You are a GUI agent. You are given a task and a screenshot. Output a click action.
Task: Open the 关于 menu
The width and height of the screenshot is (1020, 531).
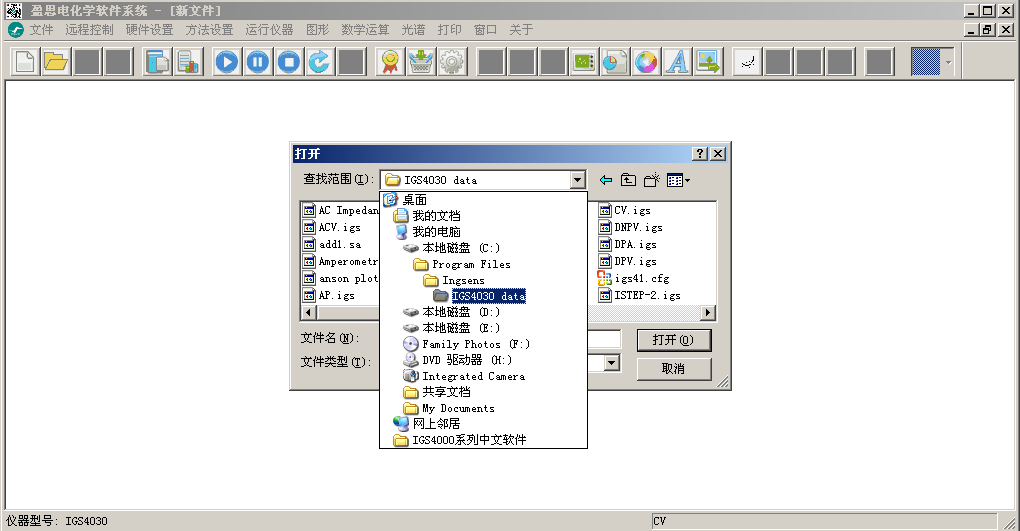pos(521,30)
